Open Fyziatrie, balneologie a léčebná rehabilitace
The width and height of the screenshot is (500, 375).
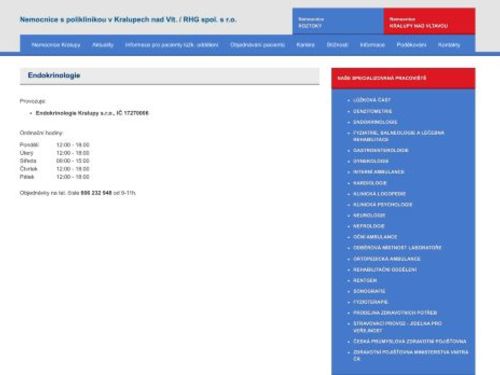pyautogui.click(x=399, y=136)
